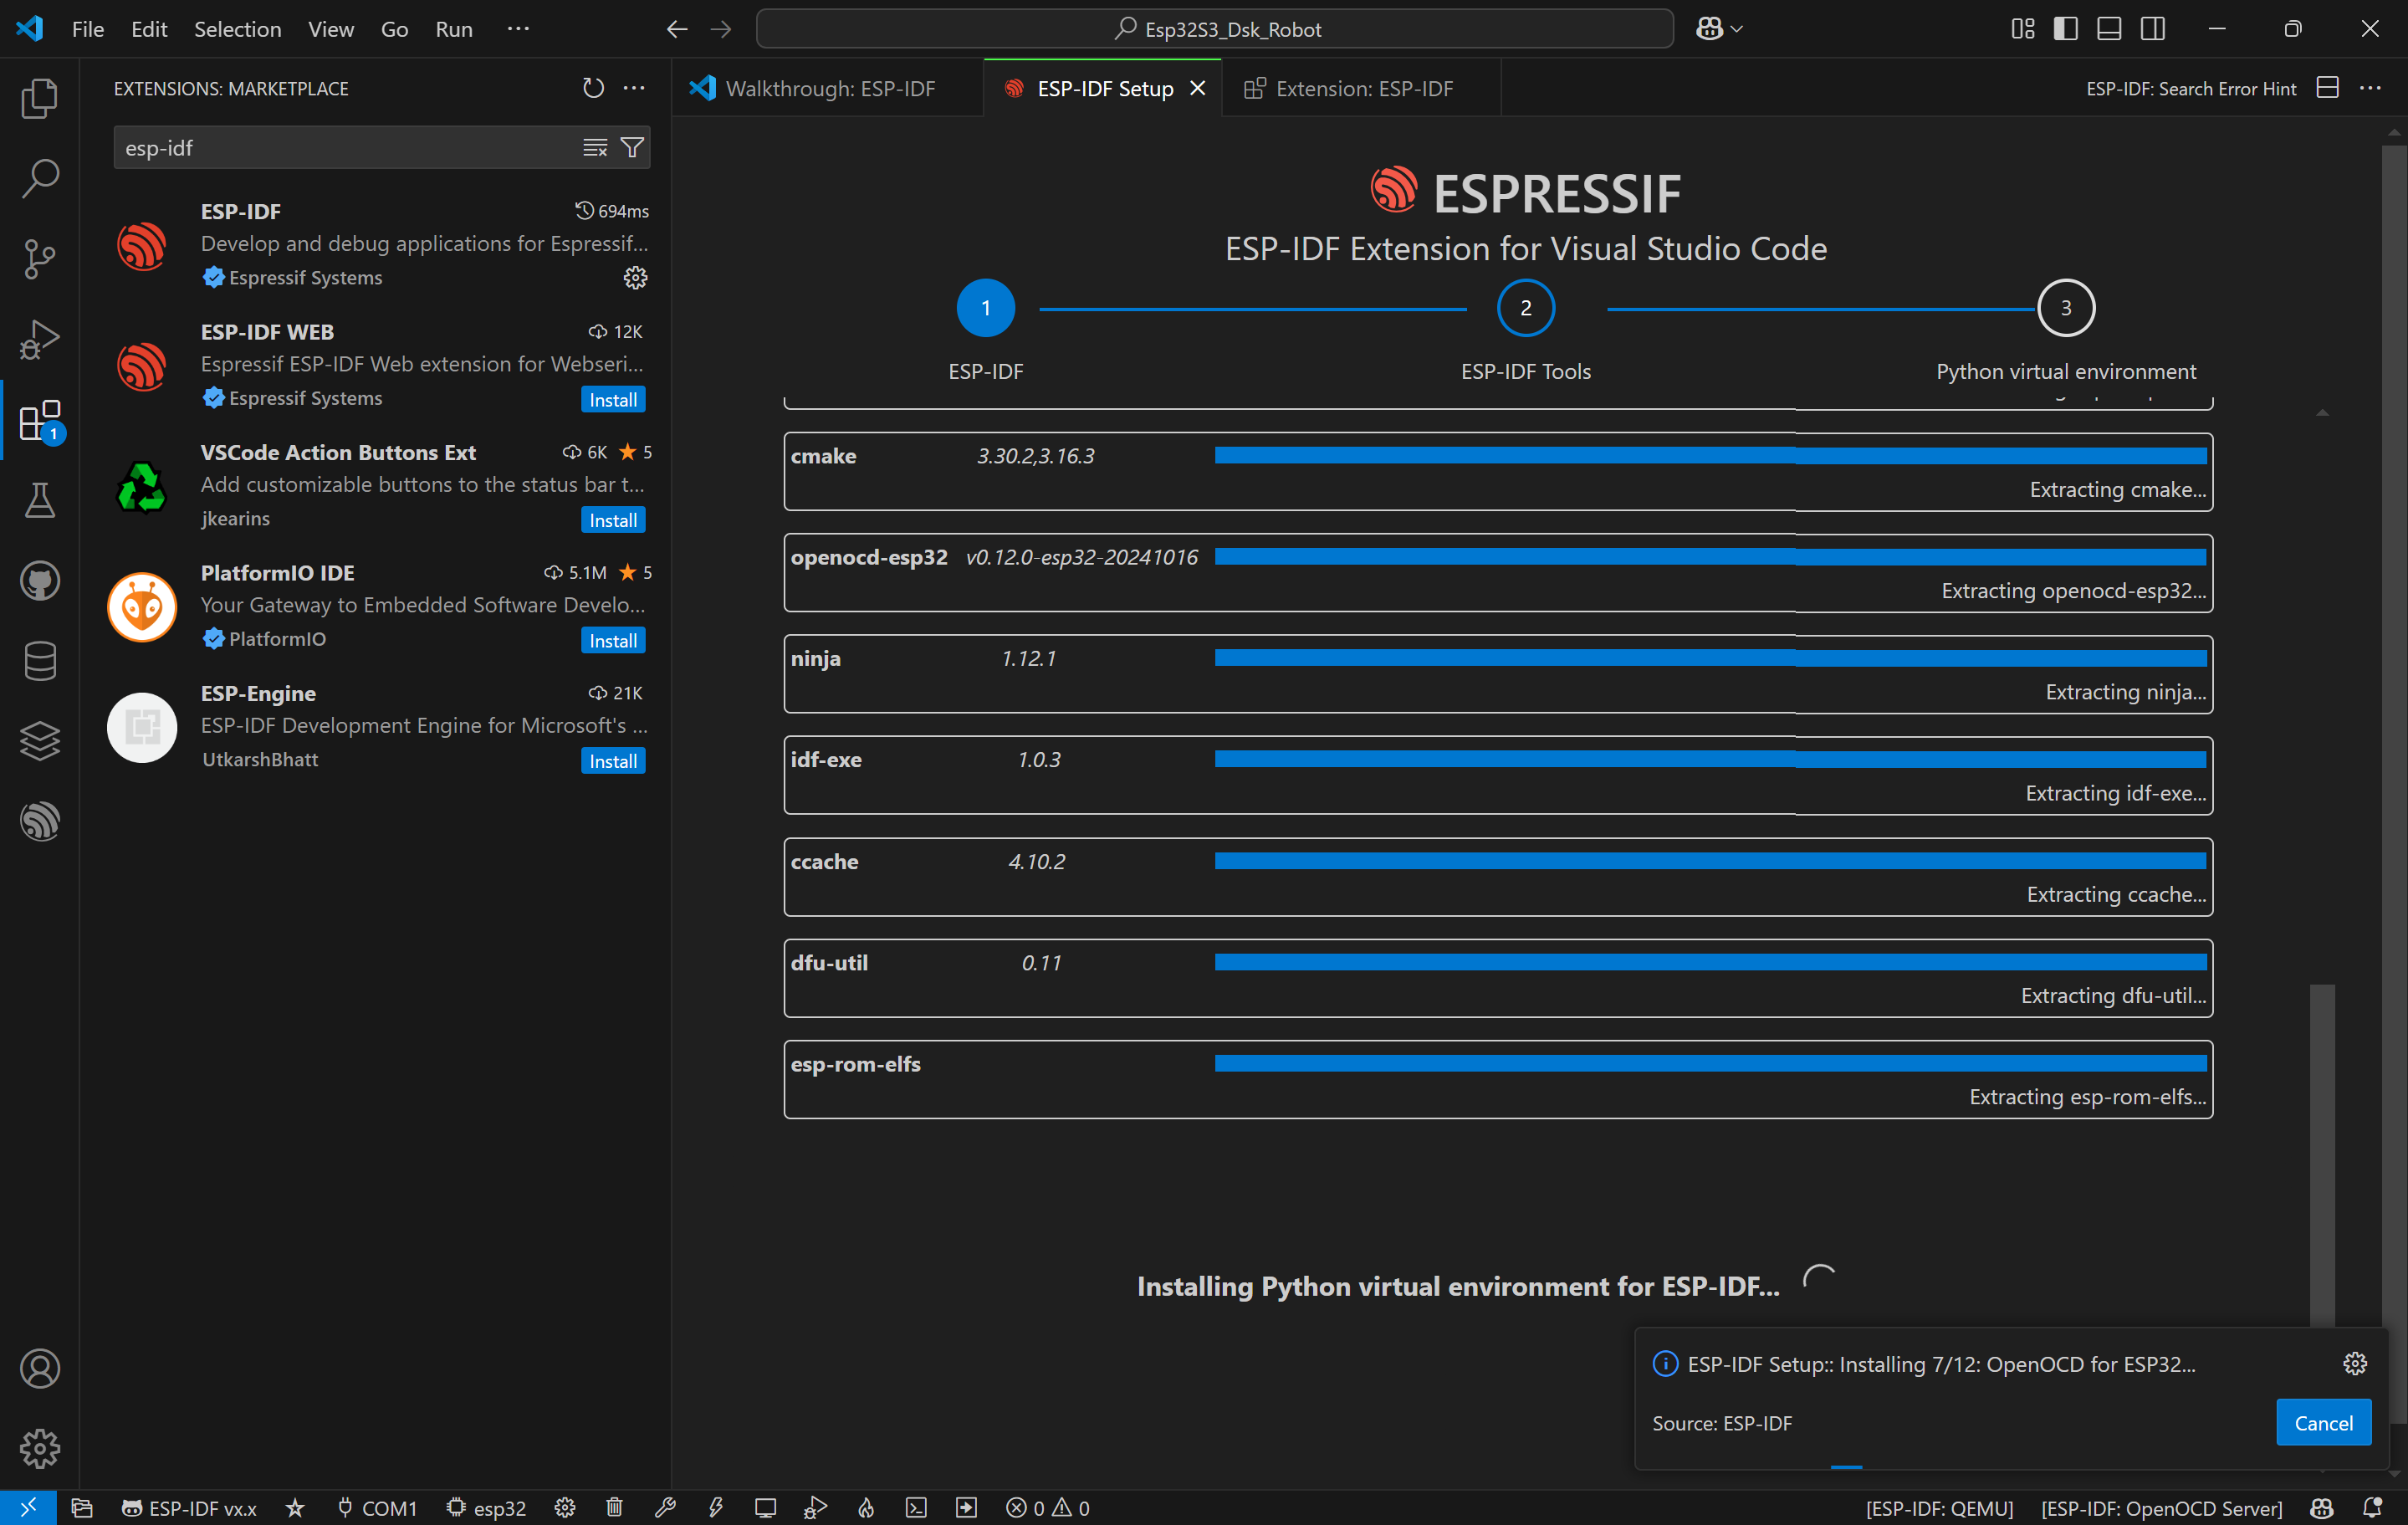Filter extensions with funnel icon

pyautogui.click(x=632, y=148)
